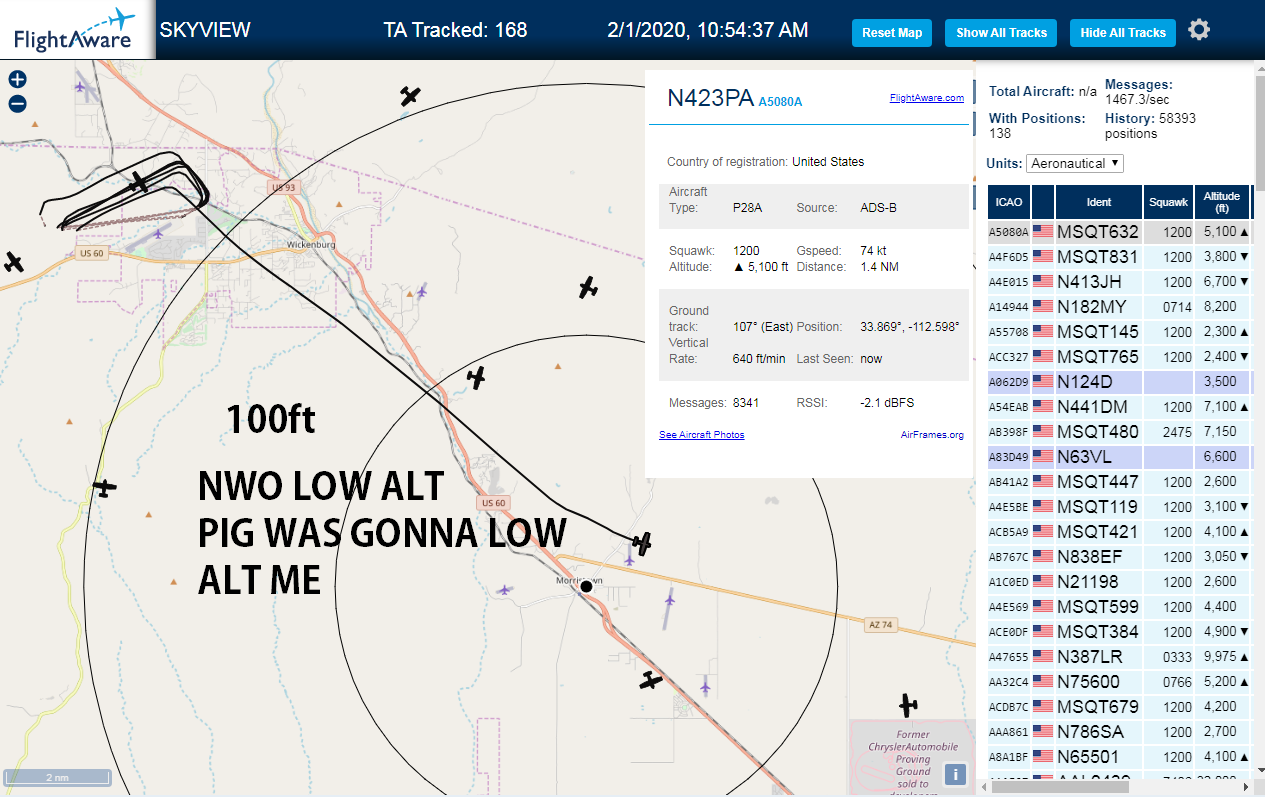The image size is (1265, 797).
Task: Sort table by Ident column header
Action: tap(1098, 202)
